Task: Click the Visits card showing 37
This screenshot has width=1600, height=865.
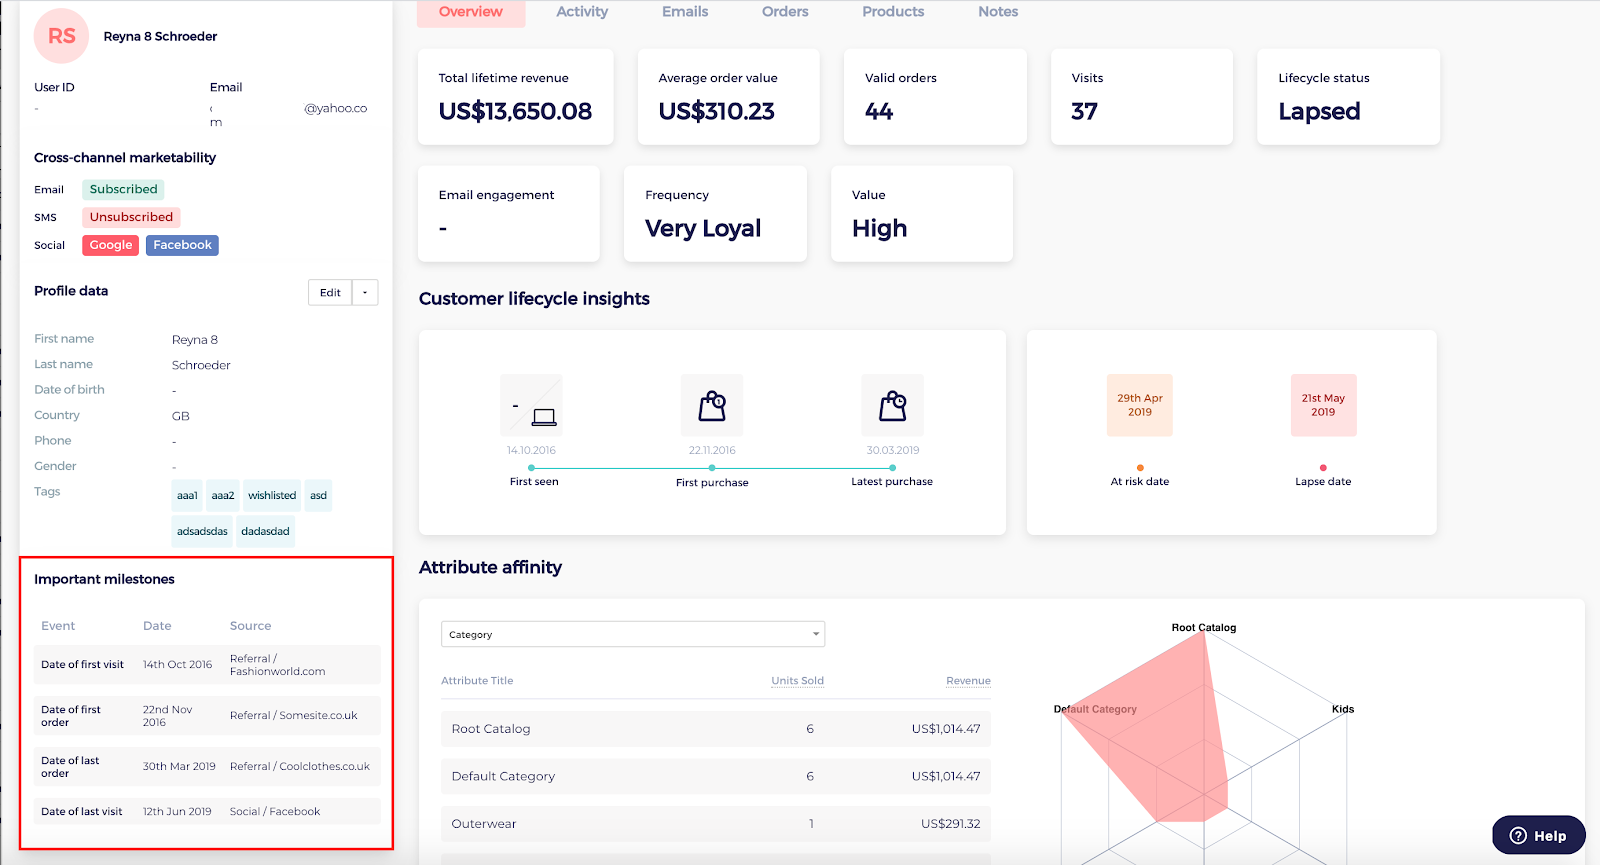Action: 1141,97
